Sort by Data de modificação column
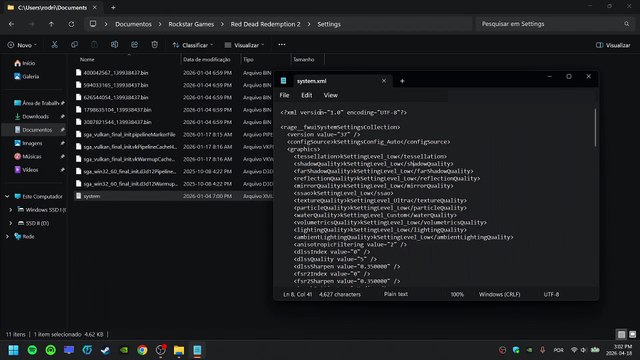 coord(207,60)
